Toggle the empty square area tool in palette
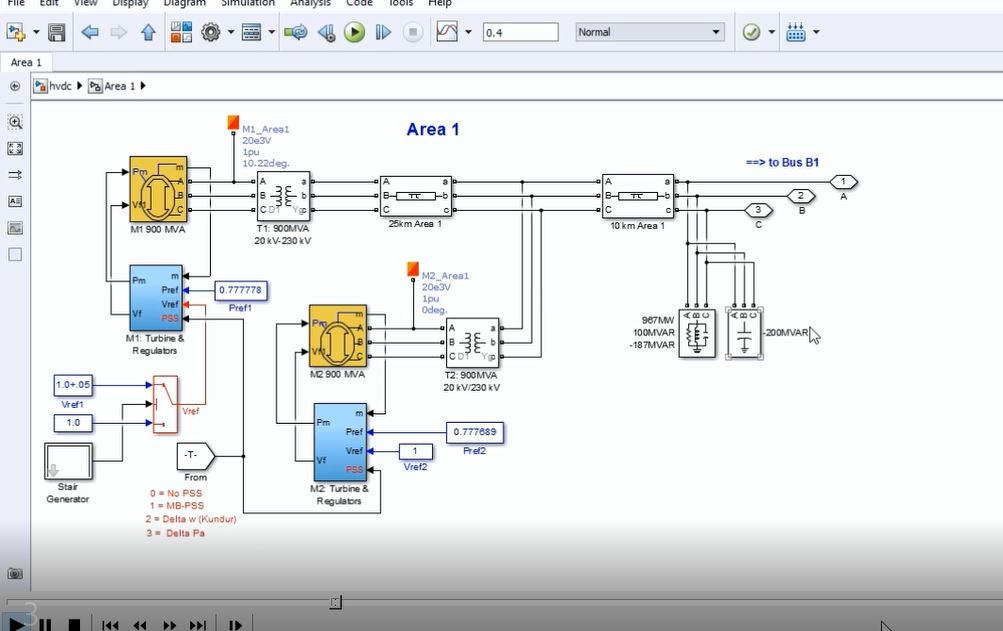This screenshot has height=631, width=1003. (x=15, y=254)
